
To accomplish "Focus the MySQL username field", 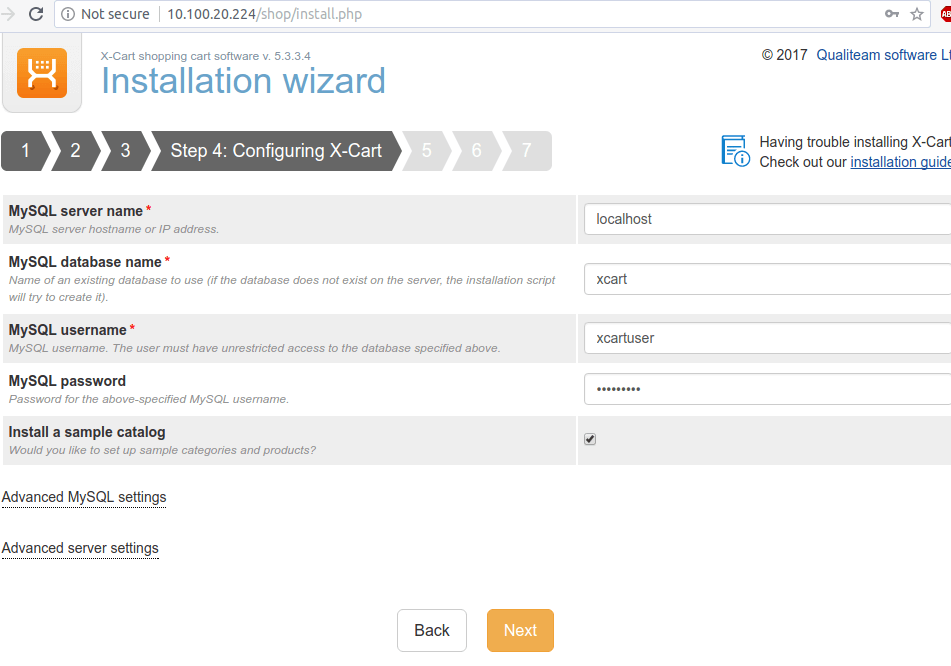I will coord(767,338).
